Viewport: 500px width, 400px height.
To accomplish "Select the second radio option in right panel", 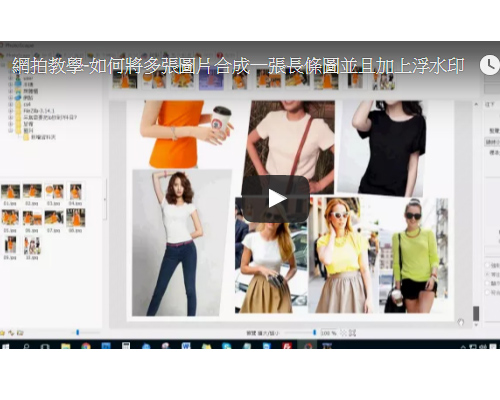I will tap(487, 274).
